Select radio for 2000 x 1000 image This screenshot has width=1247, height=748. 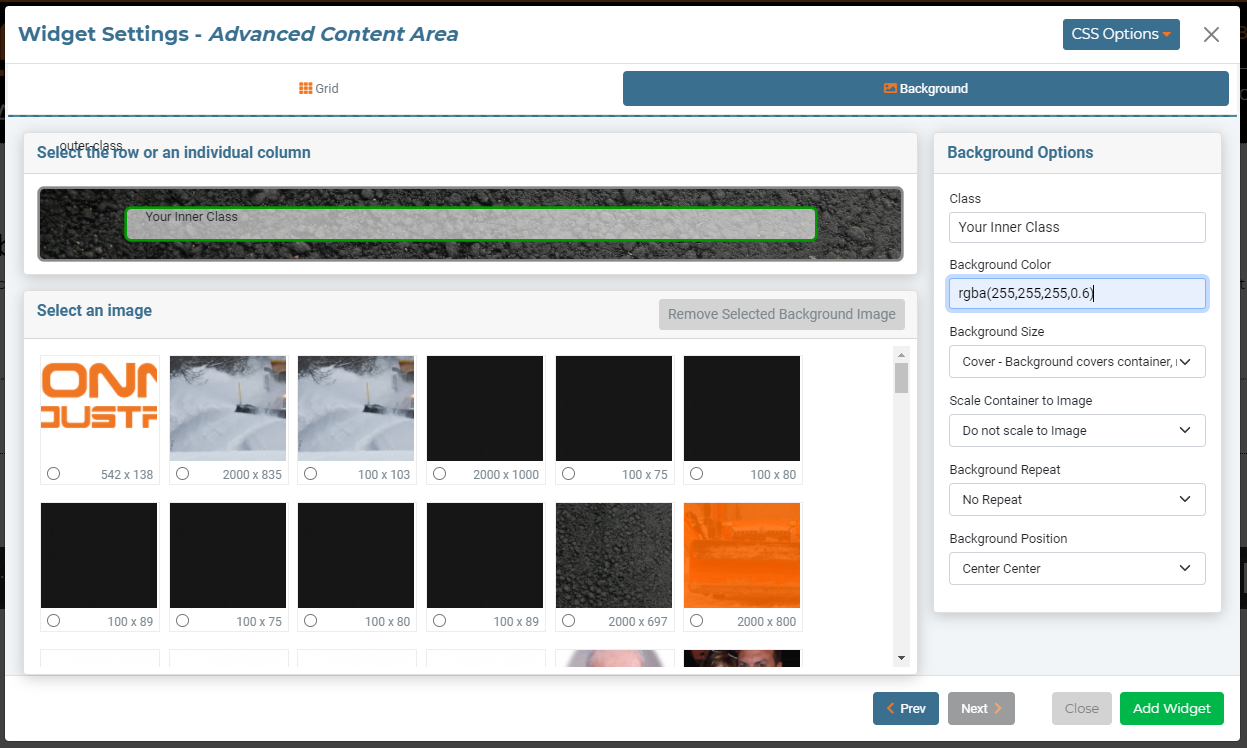click(x=439, y=474)
